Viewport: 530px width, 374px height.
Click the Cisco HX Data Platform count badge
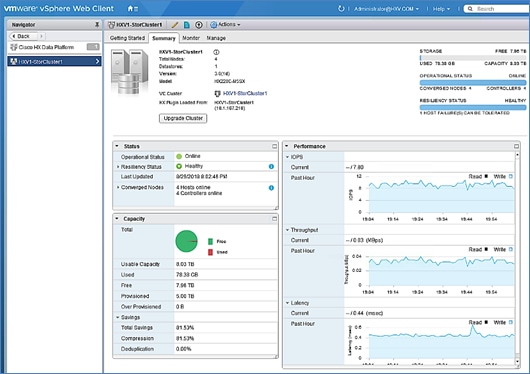(93, 47)
